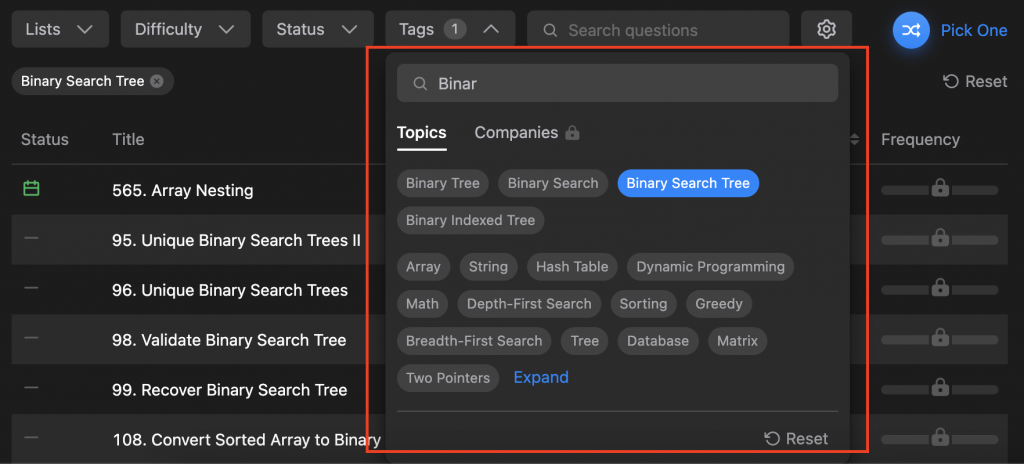Switch to the Companies tab

click(x=516, y=133)
